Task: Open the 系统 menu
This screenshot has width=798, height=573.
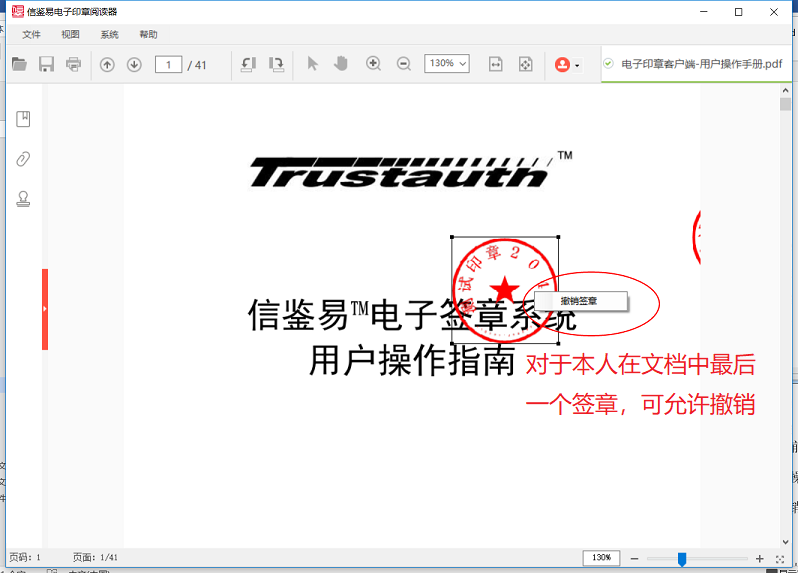Action: [109, 35]
